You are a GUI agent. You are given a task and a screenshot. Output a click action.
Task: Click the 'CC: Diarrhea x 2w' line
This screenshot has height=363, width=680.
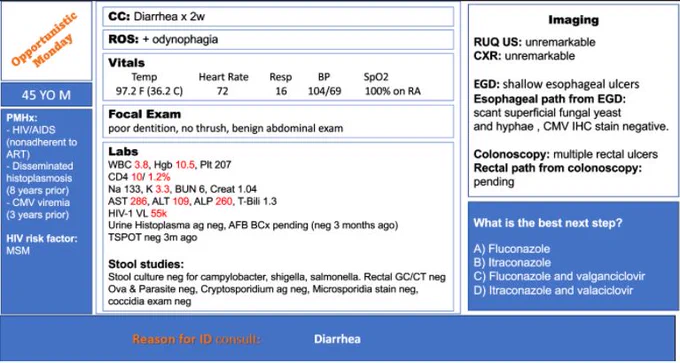(278, 16)
